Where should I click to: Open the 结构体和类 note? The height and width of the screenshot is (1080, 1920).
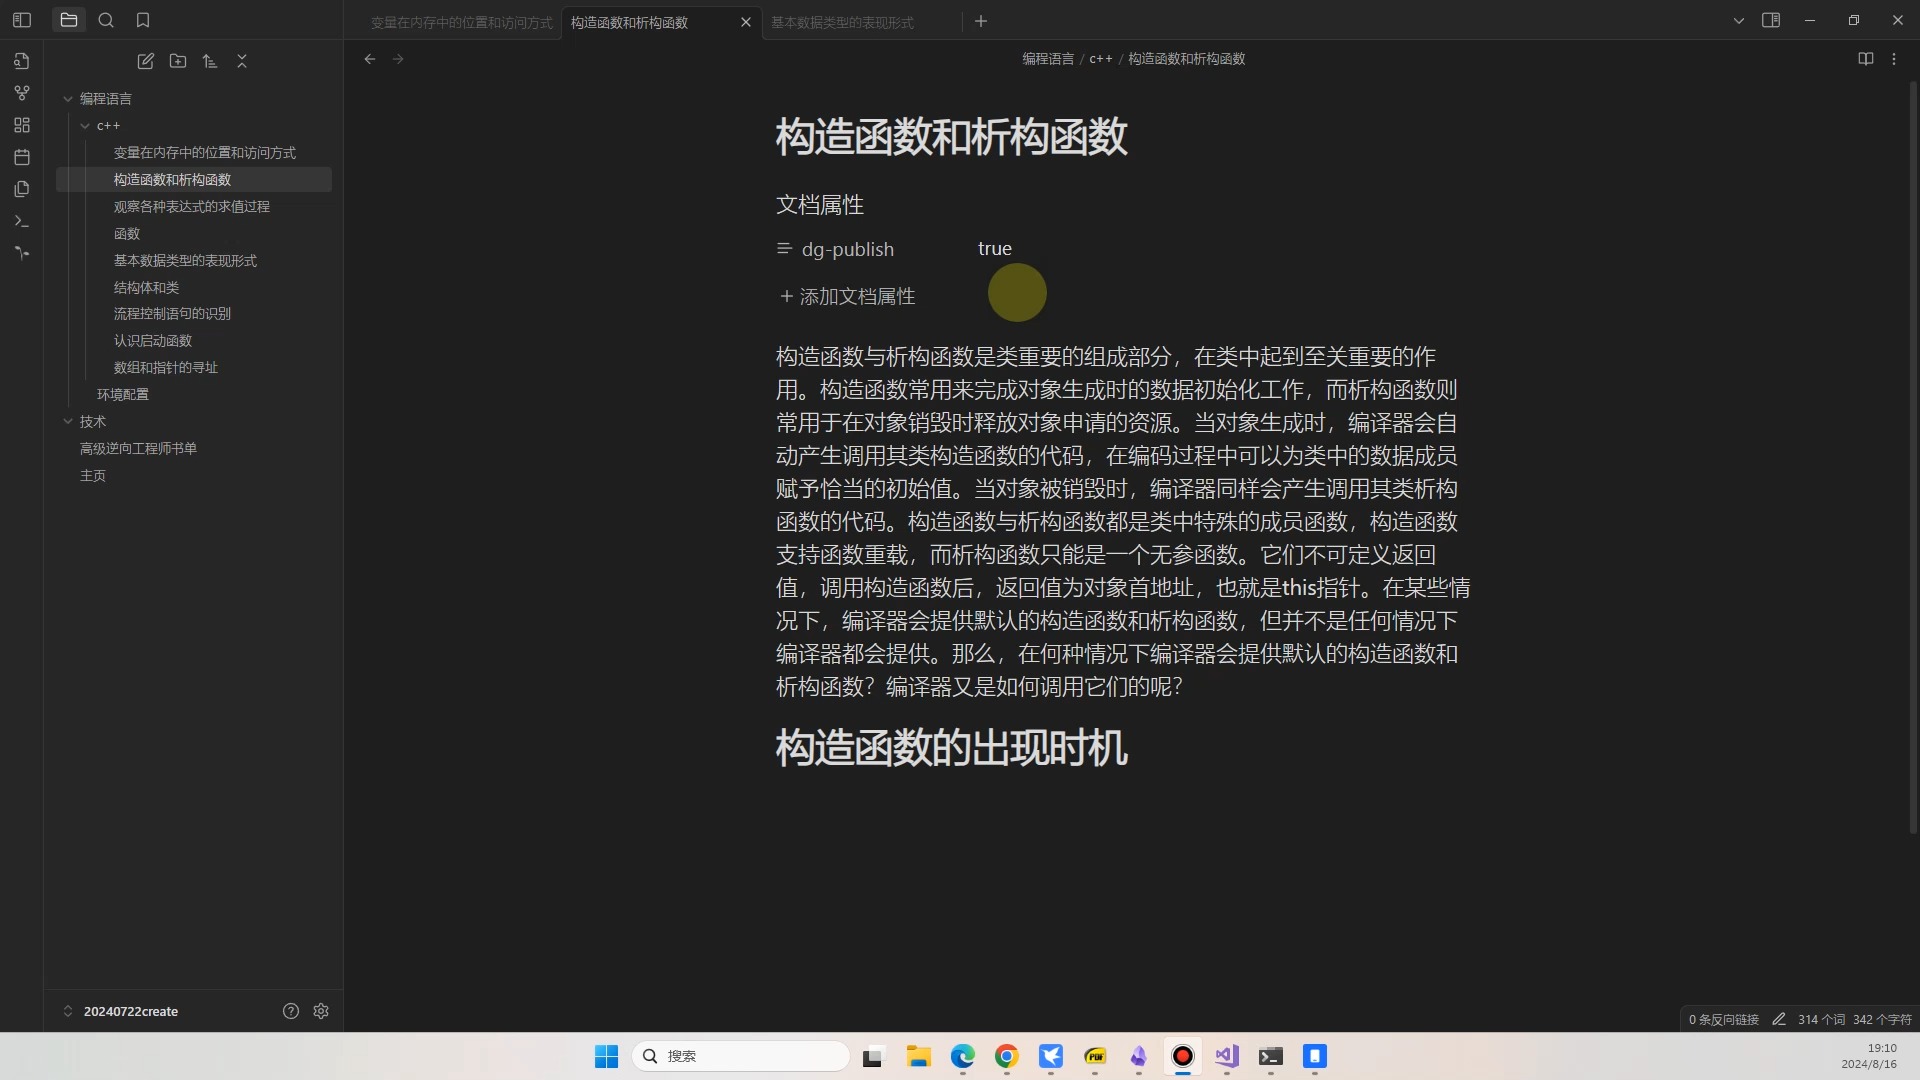(x=146, y=288)
